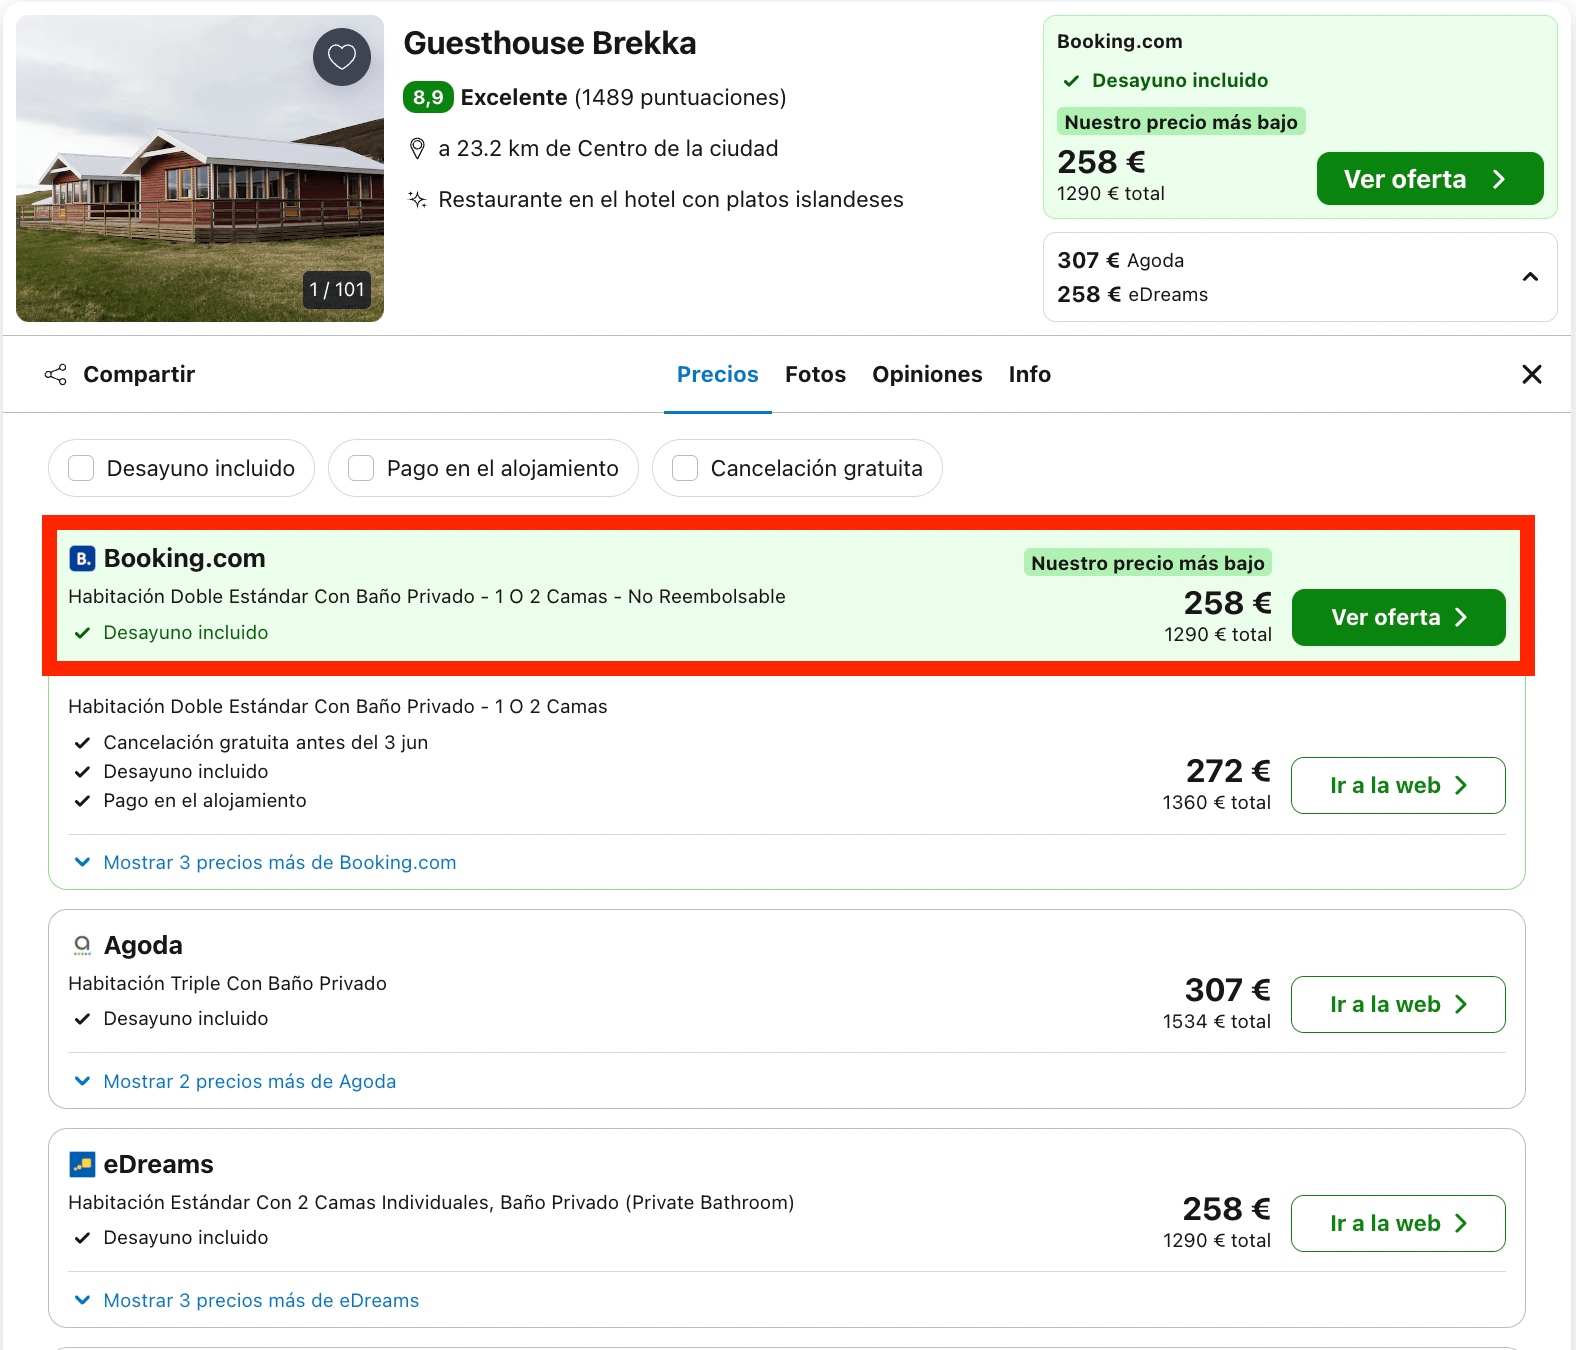Tick the Pago en el alojamiento checkbox
The image size is (1576, 1350).
[361, 468]
